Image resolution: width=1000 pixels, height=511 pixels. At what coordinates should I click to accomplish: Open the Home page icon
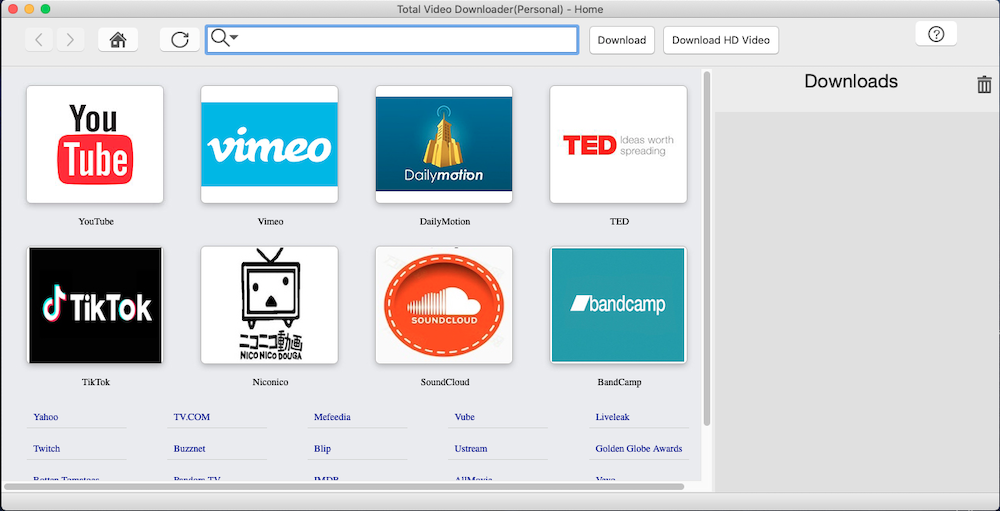[x=118, y=40]
